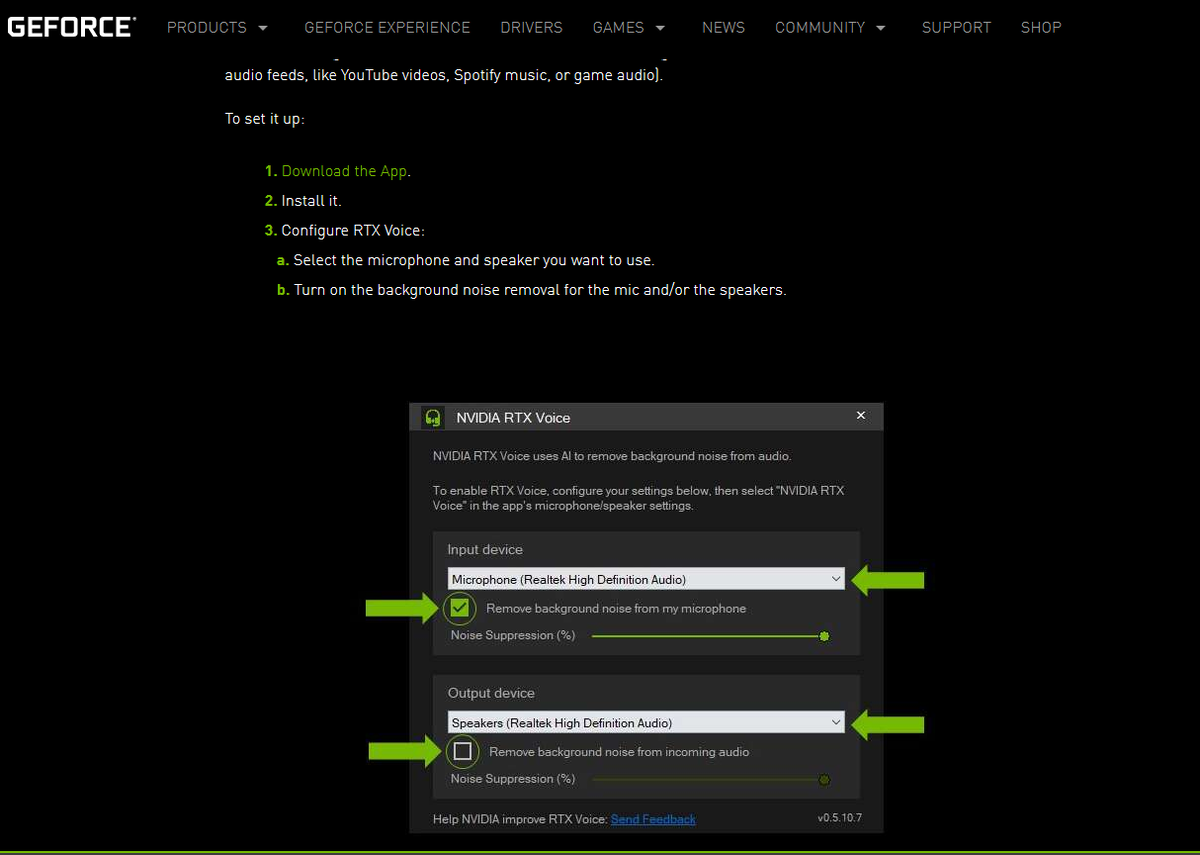Open the News section
This screenshot has height=855, width=1200.
[723, 28]
